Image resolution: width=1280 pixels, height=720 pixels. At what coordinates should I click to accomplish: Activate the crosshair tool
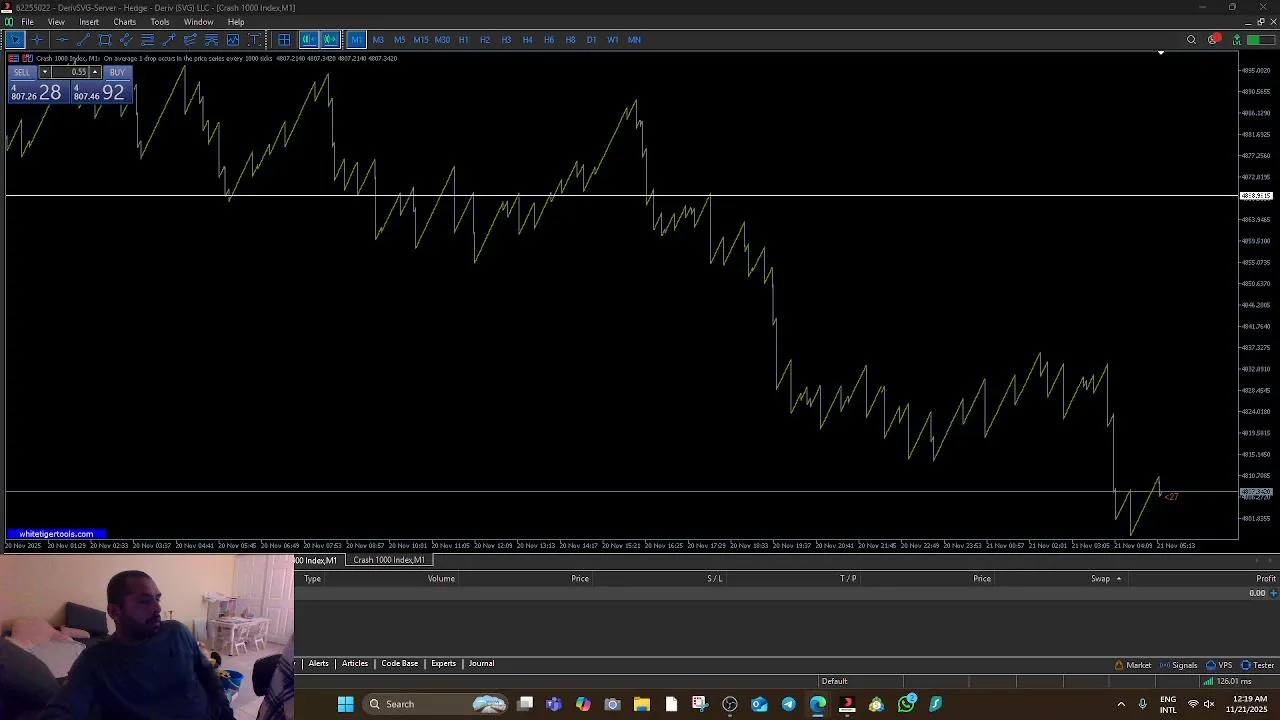(38, 40)
